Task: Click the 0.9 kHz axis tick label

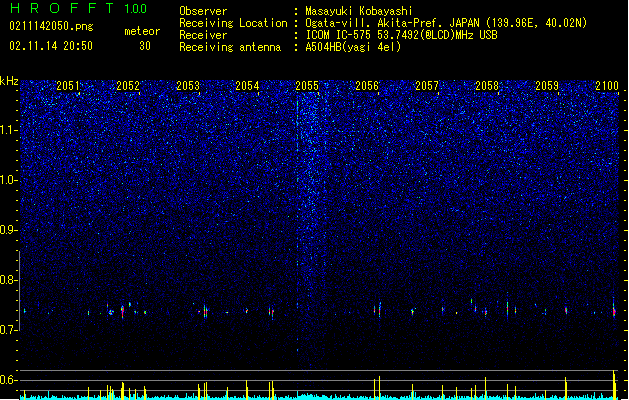Action: pos(9,230)
